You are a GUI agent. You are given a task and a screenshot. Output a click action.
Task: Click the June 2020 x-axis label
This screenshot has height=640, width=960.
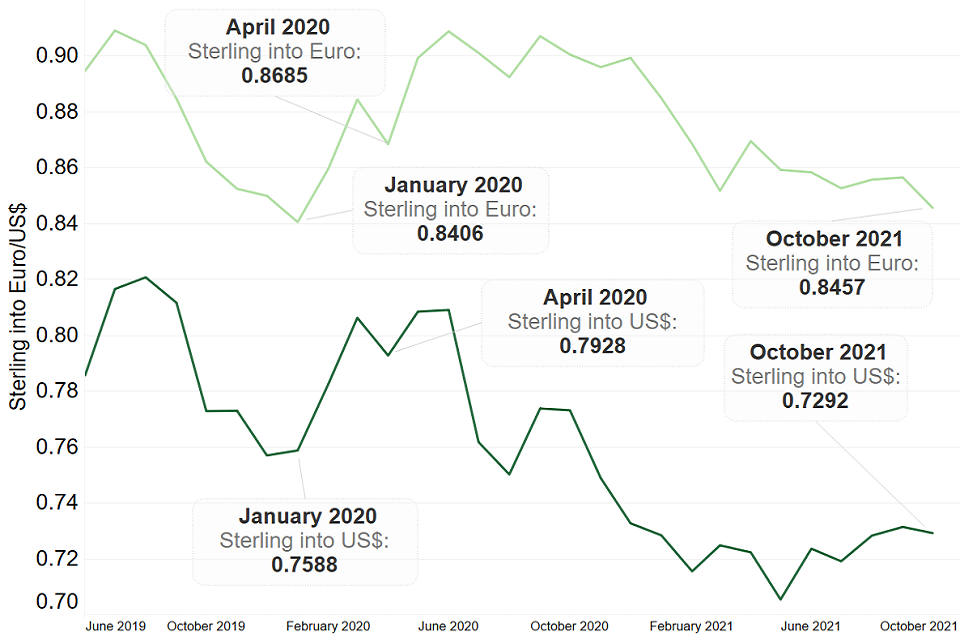point(448,627)
